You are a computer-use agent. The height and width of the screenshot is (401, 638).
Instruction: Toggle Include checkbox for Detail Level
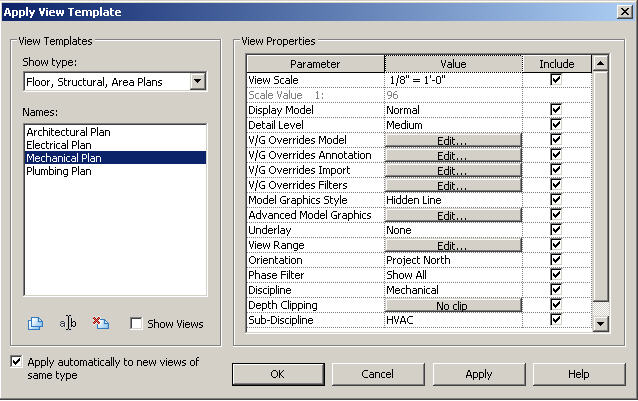coord(556,124)
